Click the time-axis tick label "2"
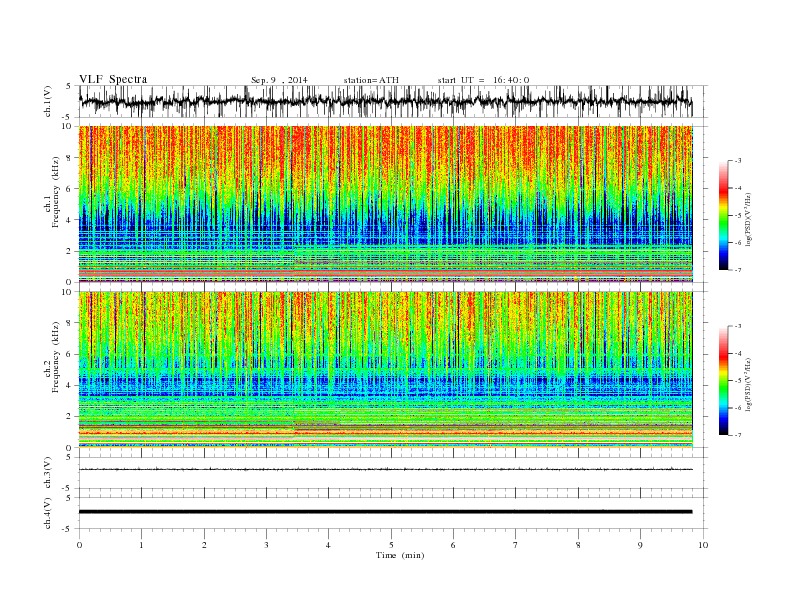Screen dimensions: 792x612 click(204, 545)
